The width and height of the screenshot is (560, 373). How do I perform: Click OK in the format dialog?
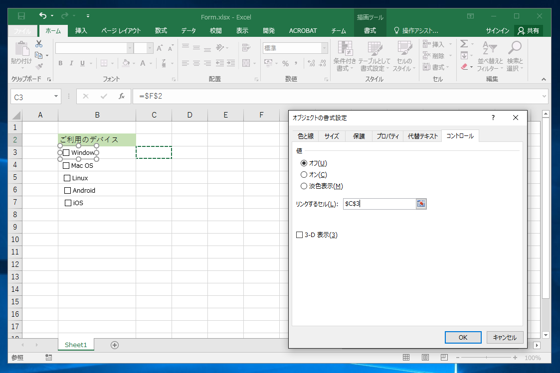click(x=463, y=337)
